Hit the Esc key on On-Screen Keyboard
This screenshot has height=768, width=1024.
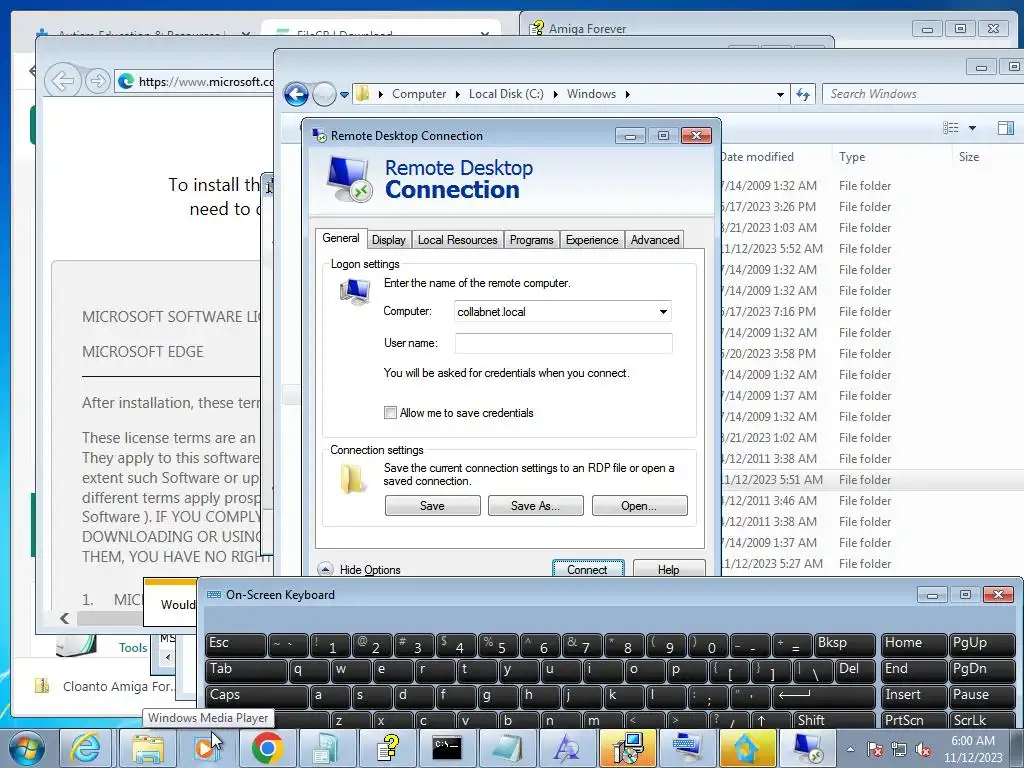coord(235,644)
